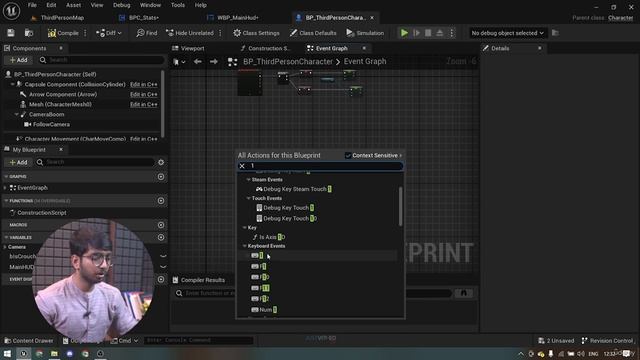This screenshot has height=360, width=640.
Task: Open the debug object selector dropdown
Action: pos(507,33)
